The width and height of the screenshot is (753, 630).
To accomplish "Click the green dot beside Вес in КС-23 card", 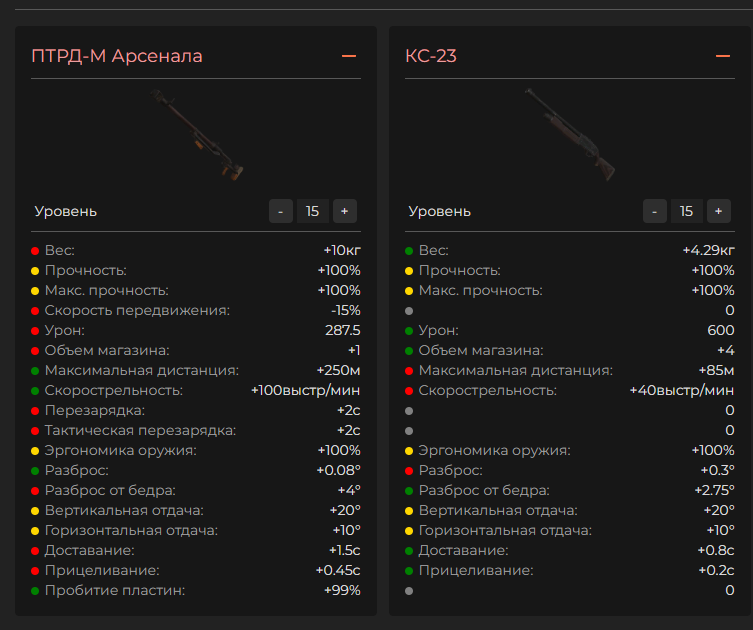I will (x=409, y=250).
